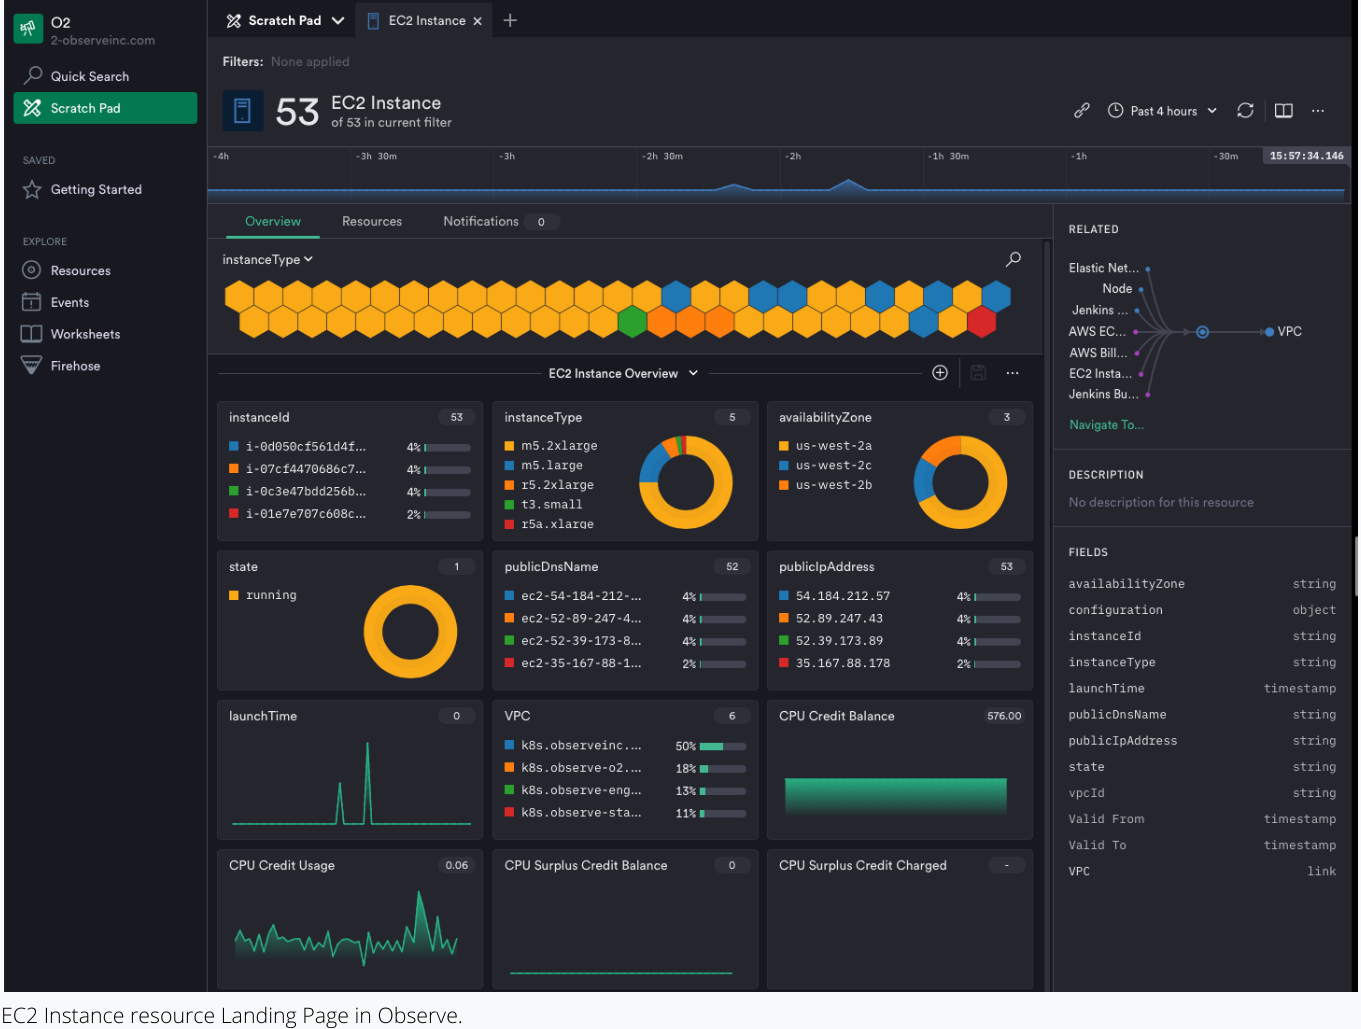1361x1029 pixels.
Task: Expand the Scratch Pad tab dropdown arrow
Action: (338, 21)
